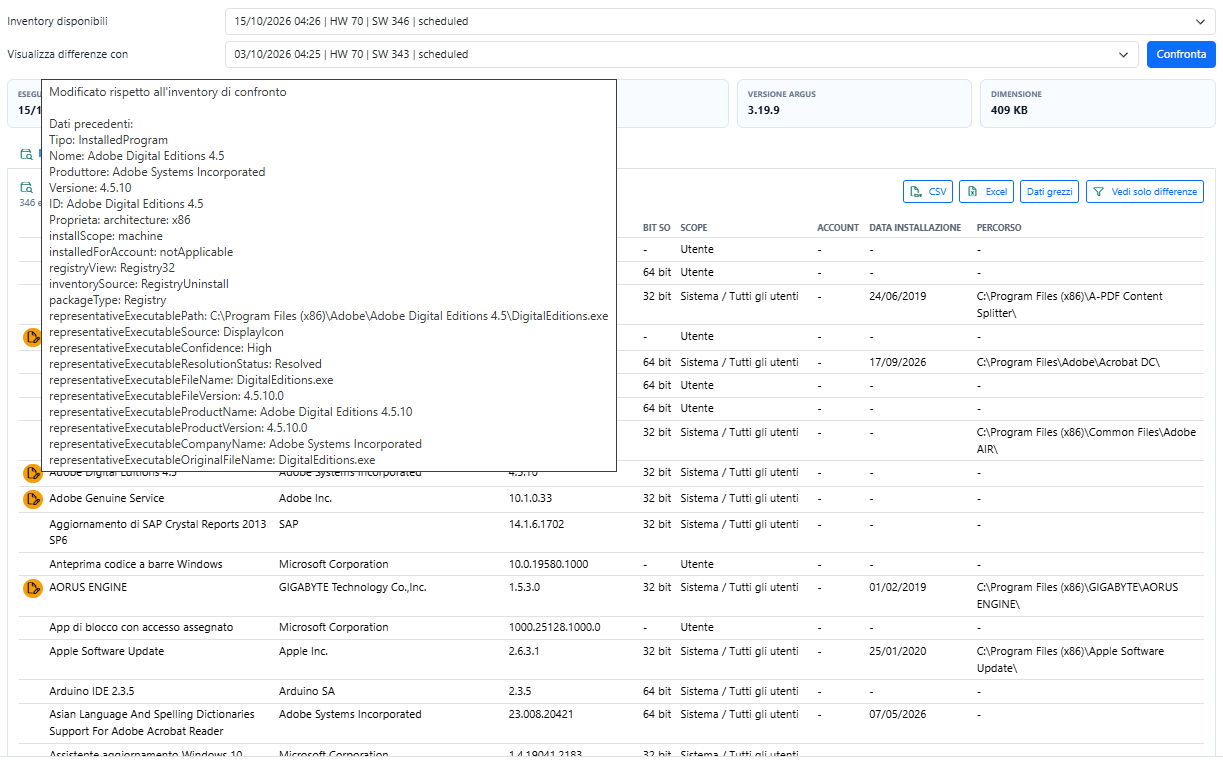The image size is (1223, 760).
Task: Select App di blocco con accesso assegnato
Action: click(141, 627)
